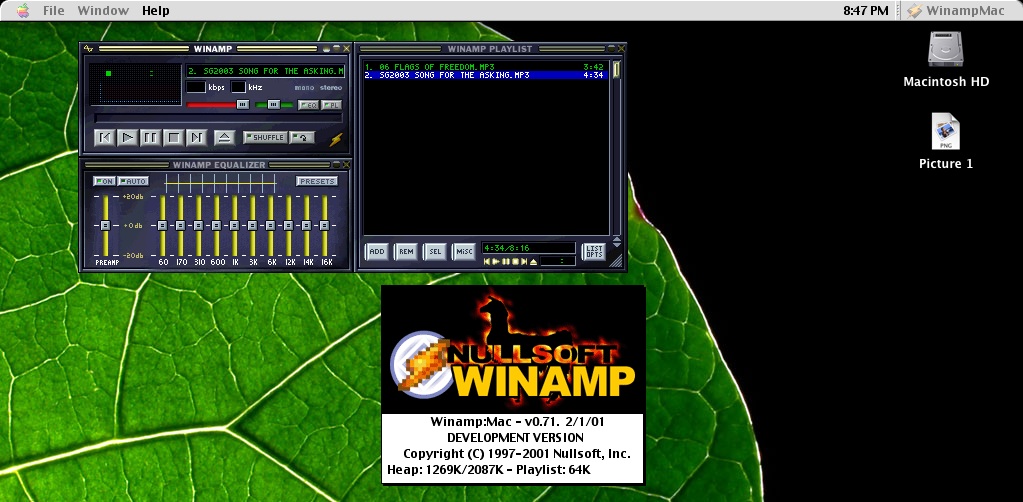1023x502 pixels.
Task: Click the playlist scroll down arrow
Action: 617,247
